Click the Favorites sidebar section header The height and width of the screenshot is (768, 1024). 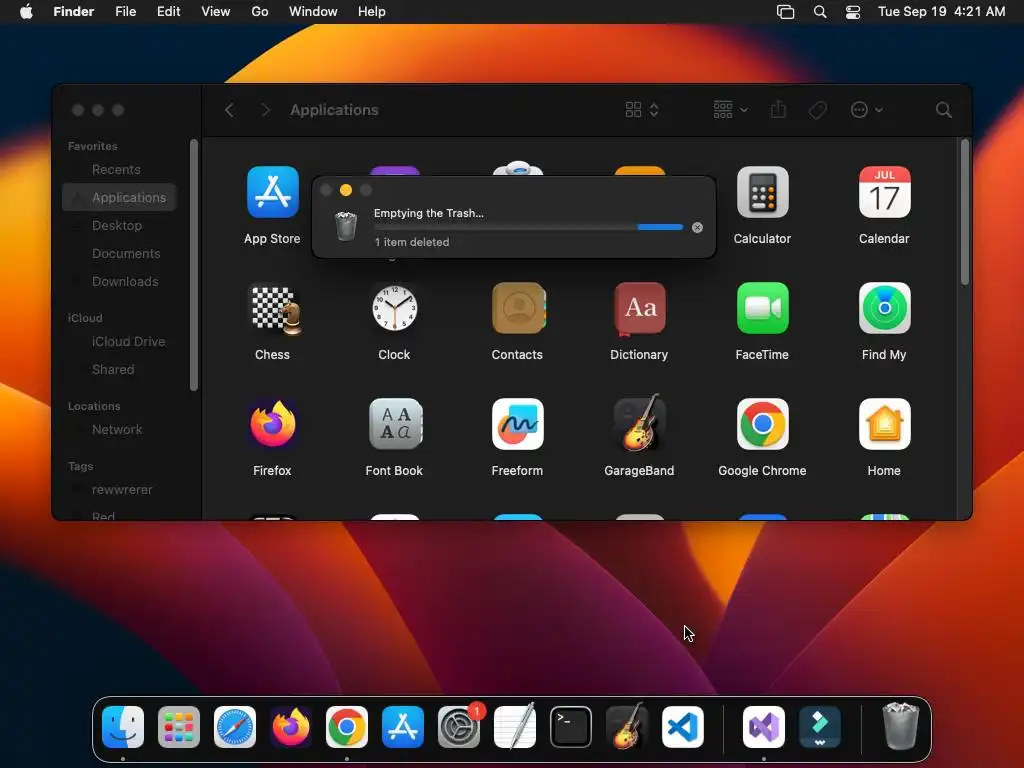[93, 146]
